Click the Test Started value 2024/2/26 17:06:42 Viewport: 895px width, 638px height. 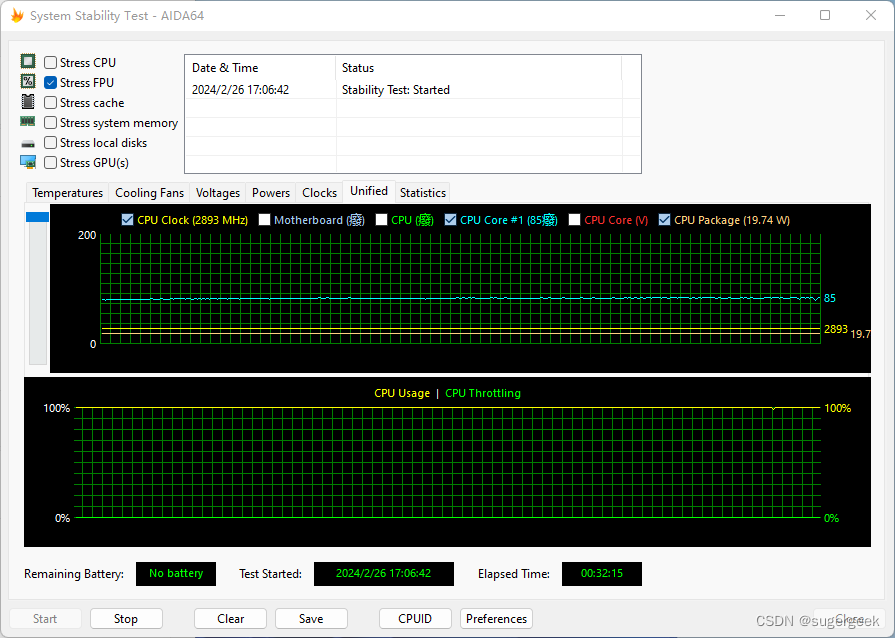384,574
